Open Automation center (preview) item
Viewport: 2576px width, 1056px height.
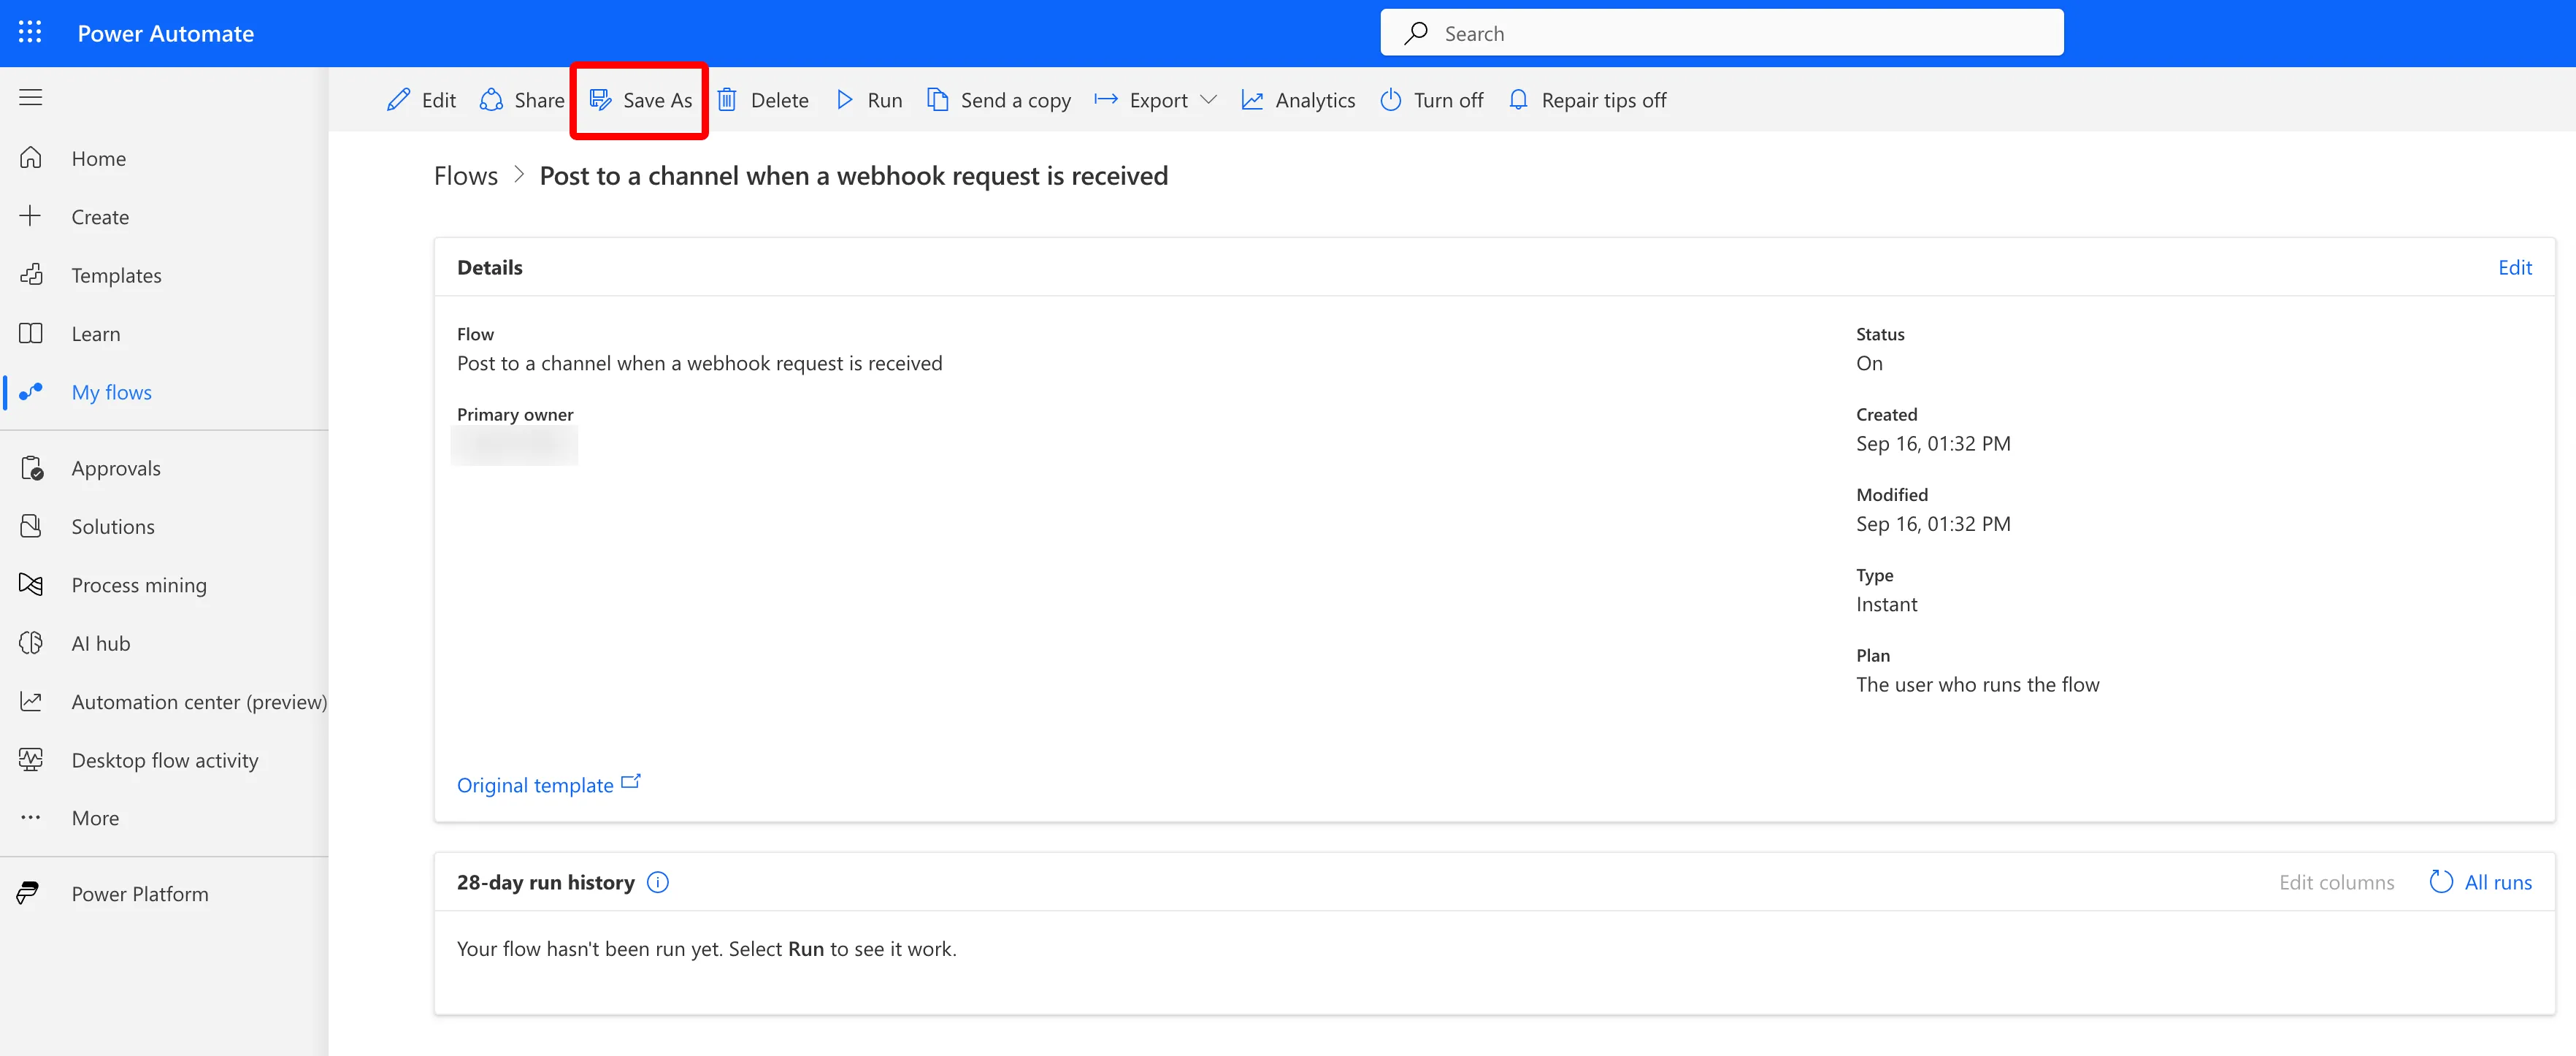coord(164,702)
